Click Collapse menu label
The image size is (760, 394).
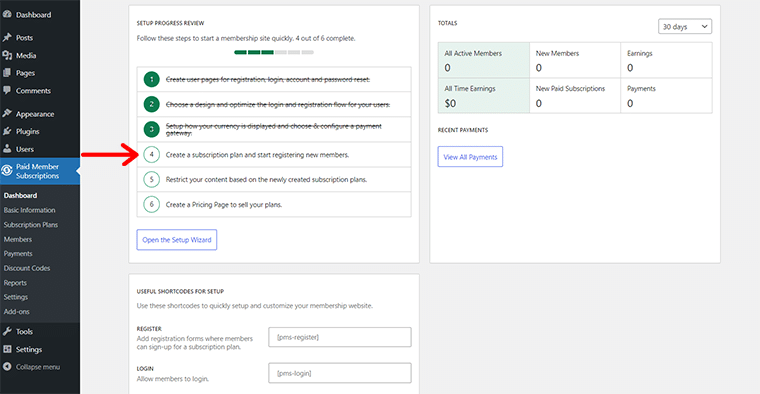click(x=38, y=367)
